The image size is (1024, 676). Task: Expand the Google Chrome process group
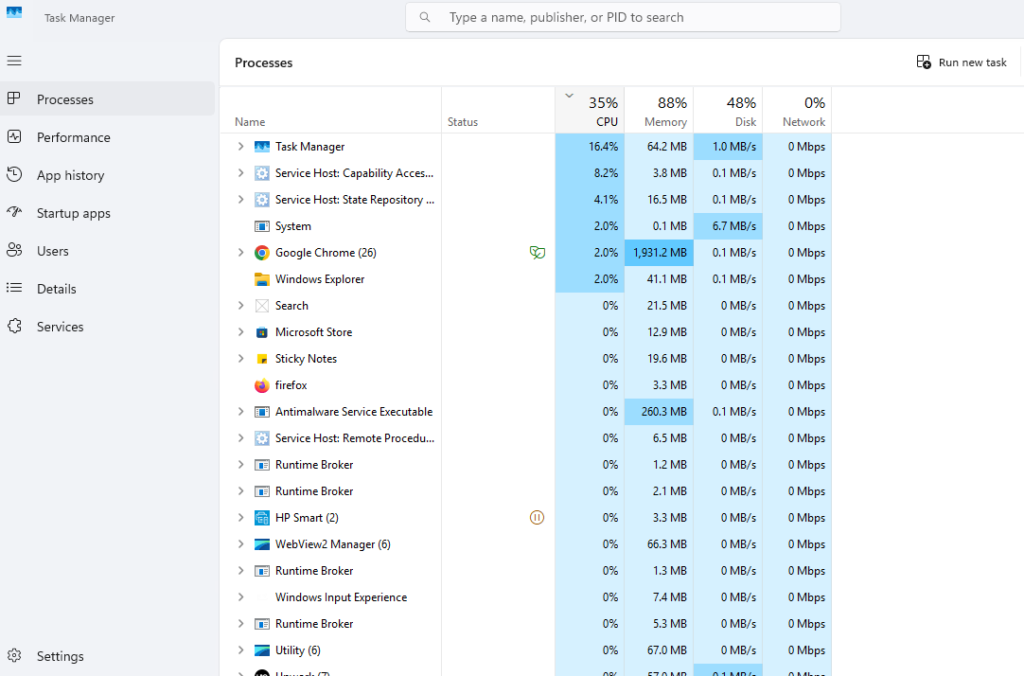click(x=240, y=253)
